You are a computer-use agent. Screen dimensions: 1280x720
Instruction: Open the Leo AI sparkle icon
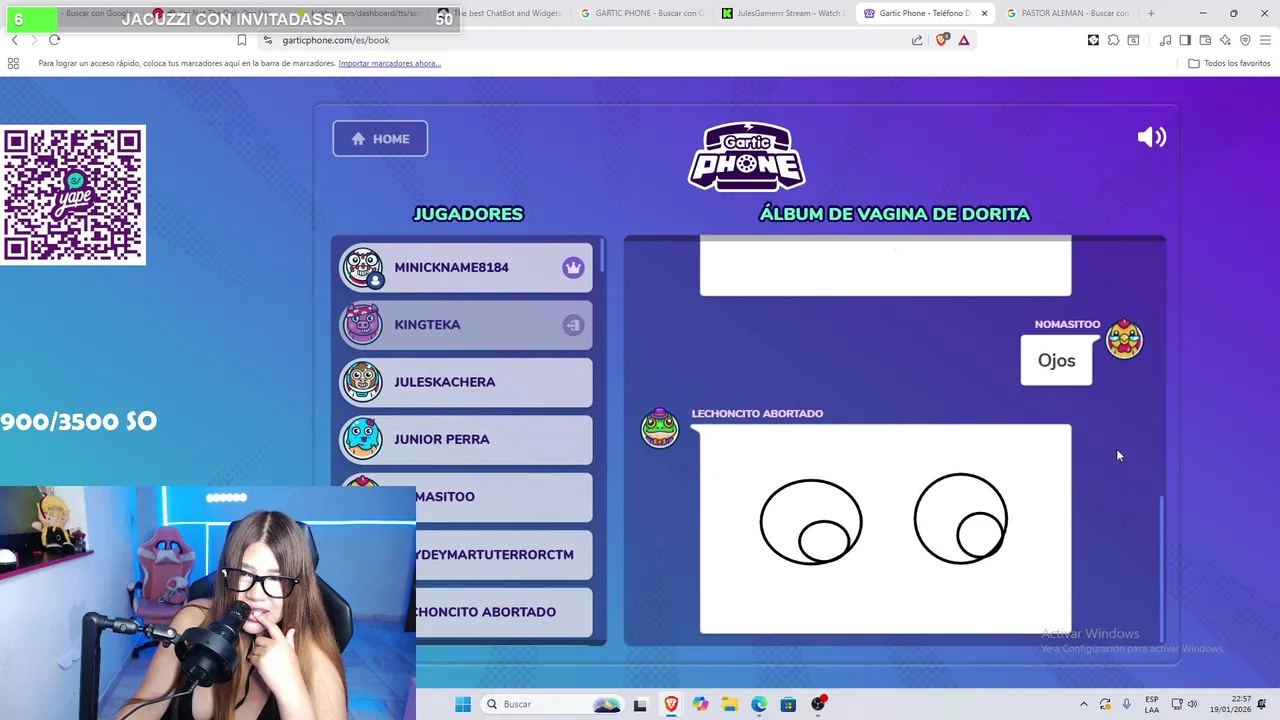(x=1225, y=40)
